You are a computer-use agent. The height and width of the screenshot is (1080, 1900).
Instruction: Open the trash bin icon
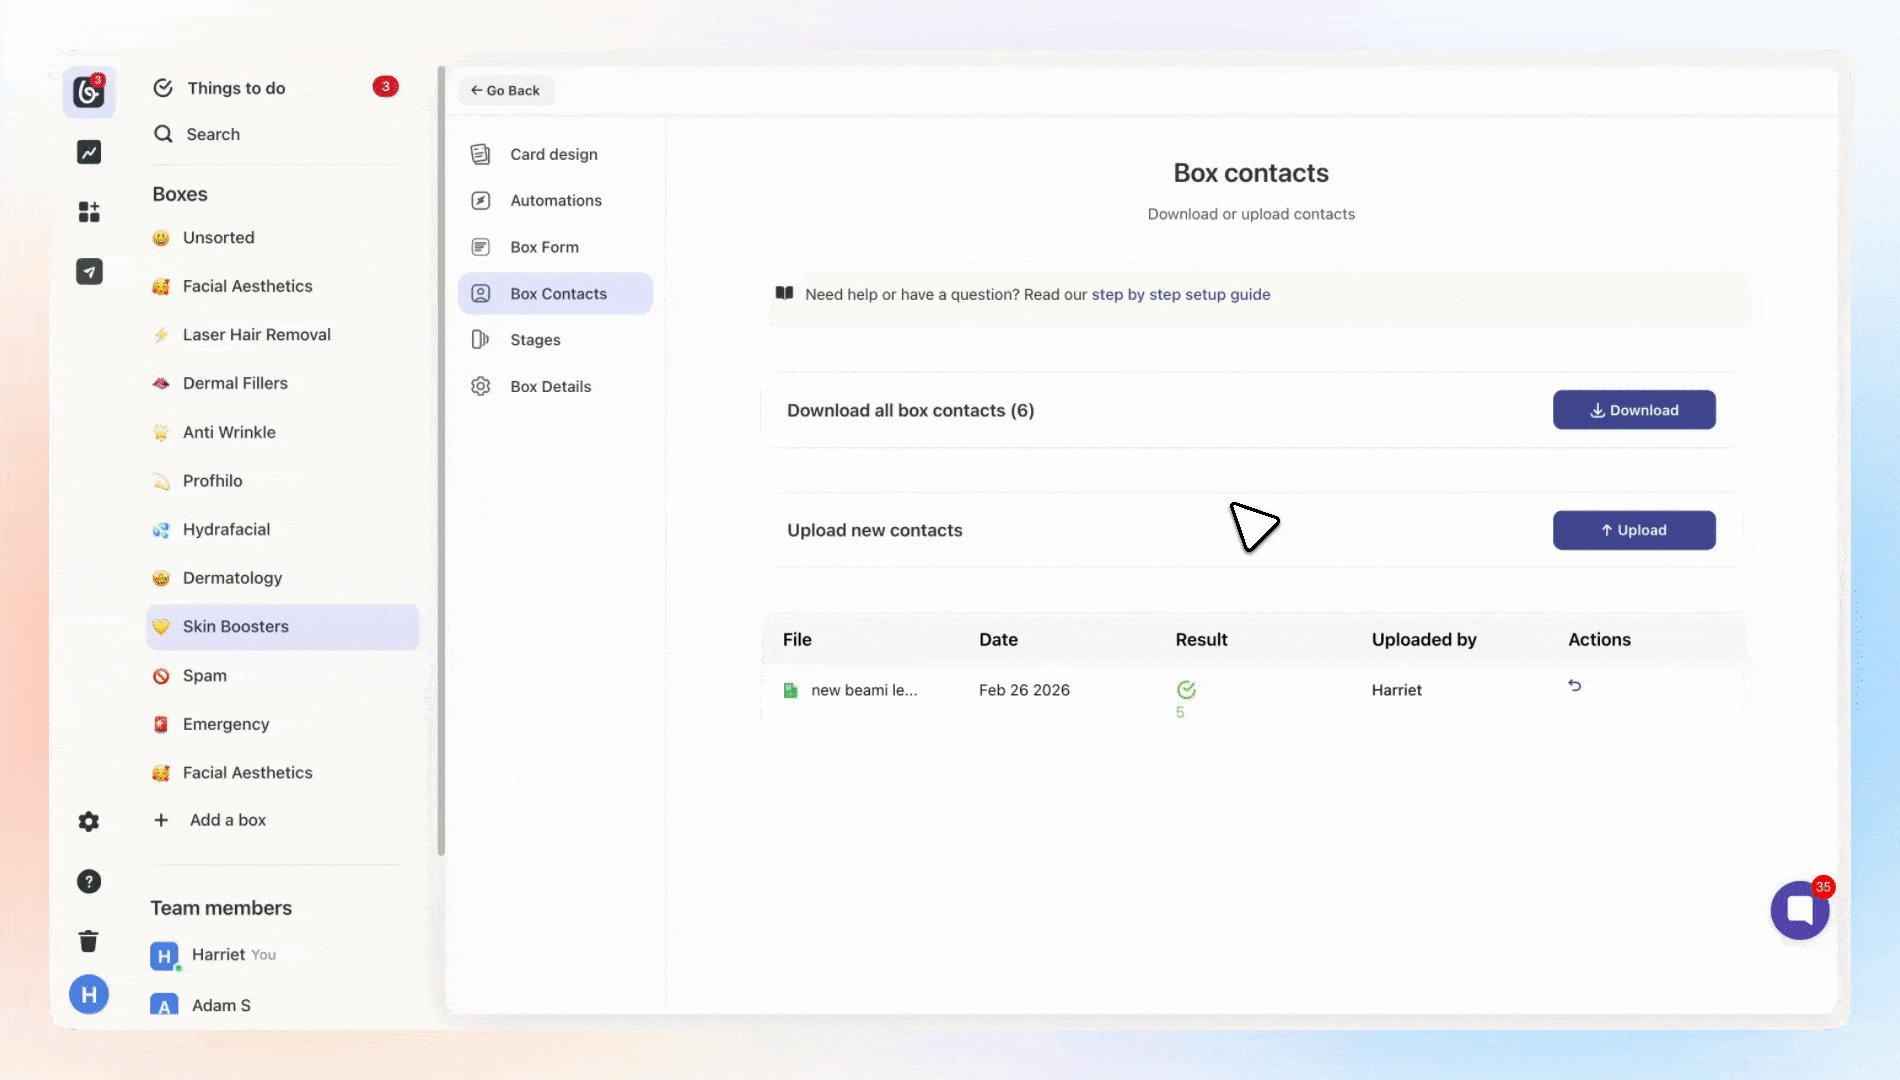89,941
